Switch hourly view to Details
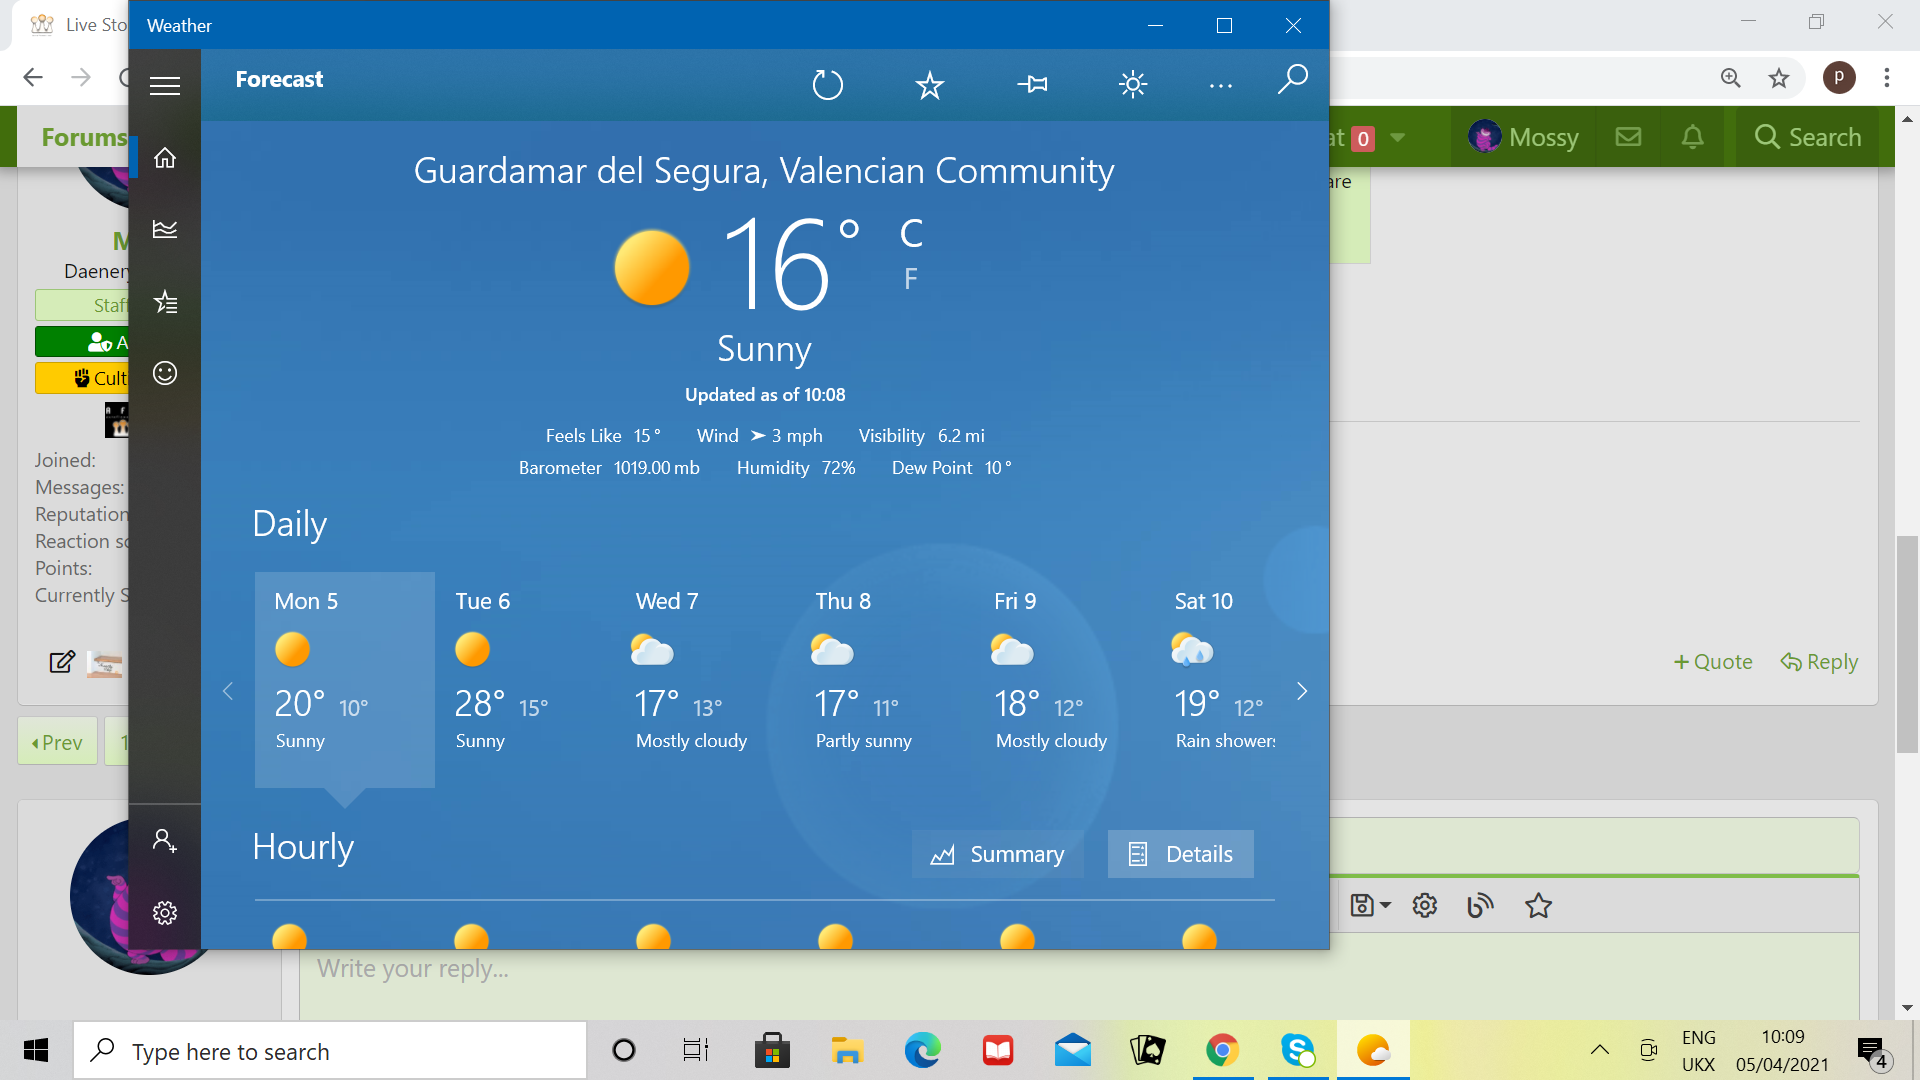1920x1080 pixels. (x=1180, y=854)
